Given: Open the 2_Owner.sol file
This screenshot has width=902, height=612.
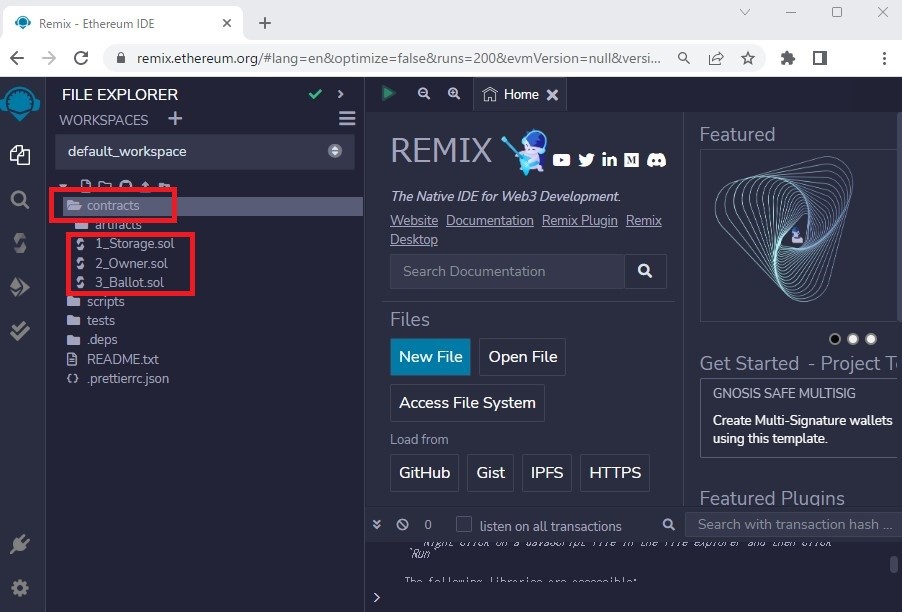Looking at the screenshot, I should [x=131, y=263].
